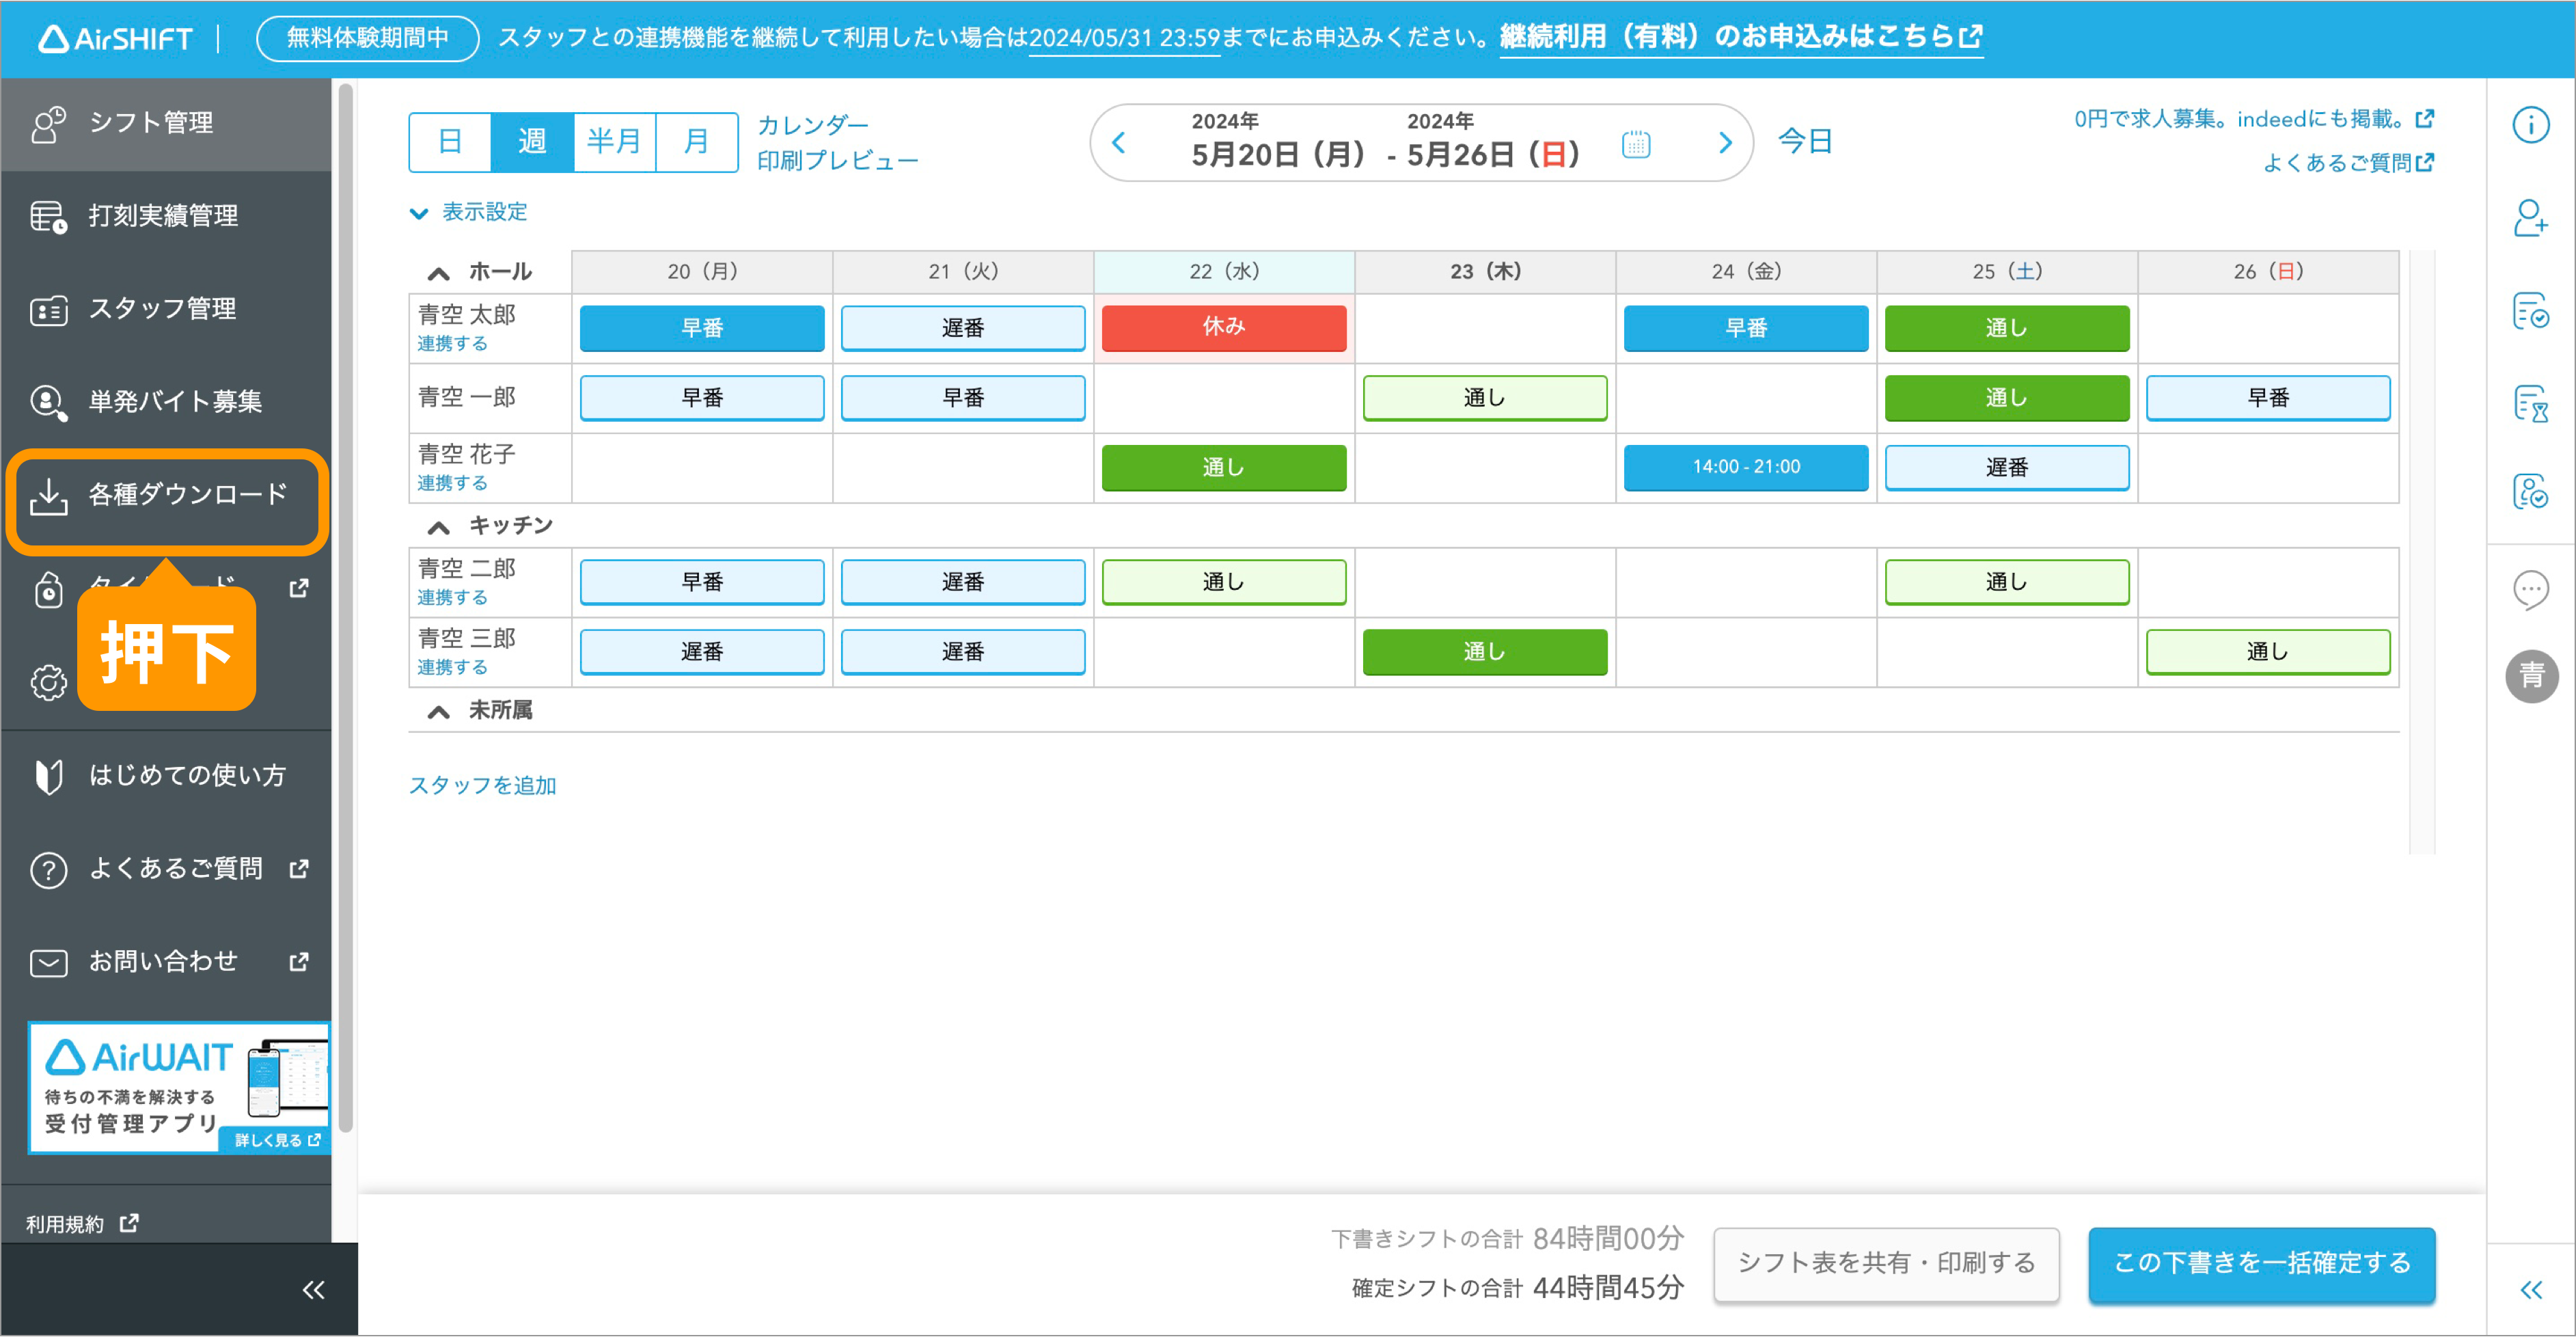Click 青空 花子's 14:00 - 21:00 shift
The image size is (2576, 1337).
point(1746,467)
